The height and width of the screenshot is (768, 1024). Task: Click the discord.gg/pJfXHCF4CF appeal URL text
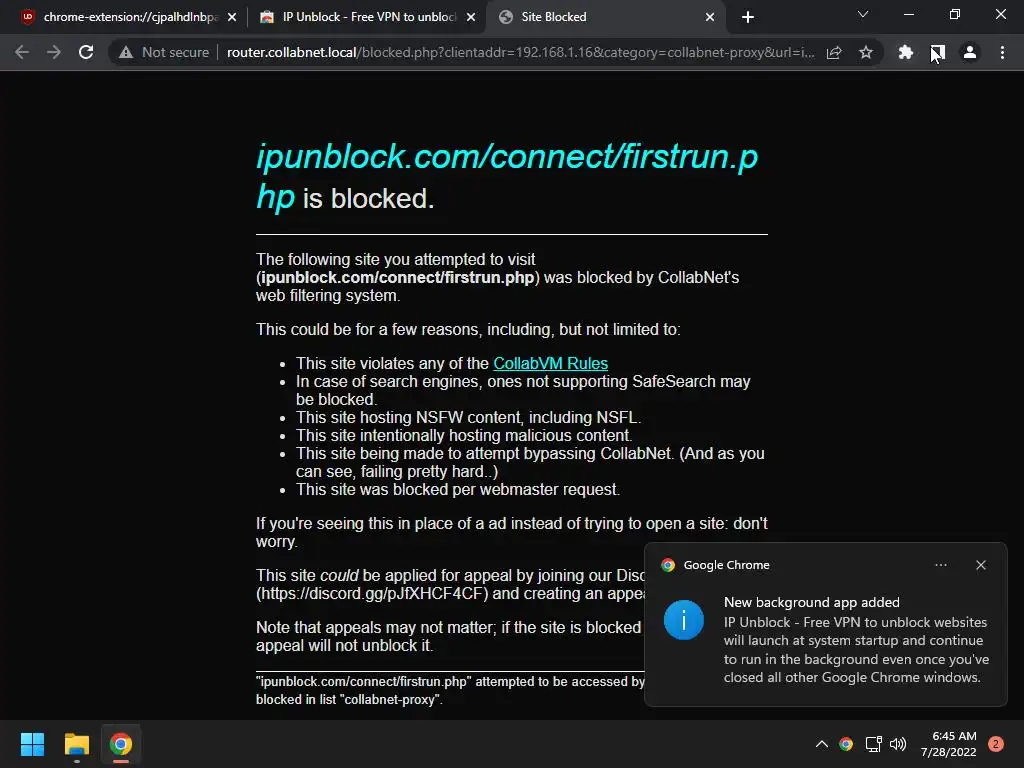tap(372, 593)
